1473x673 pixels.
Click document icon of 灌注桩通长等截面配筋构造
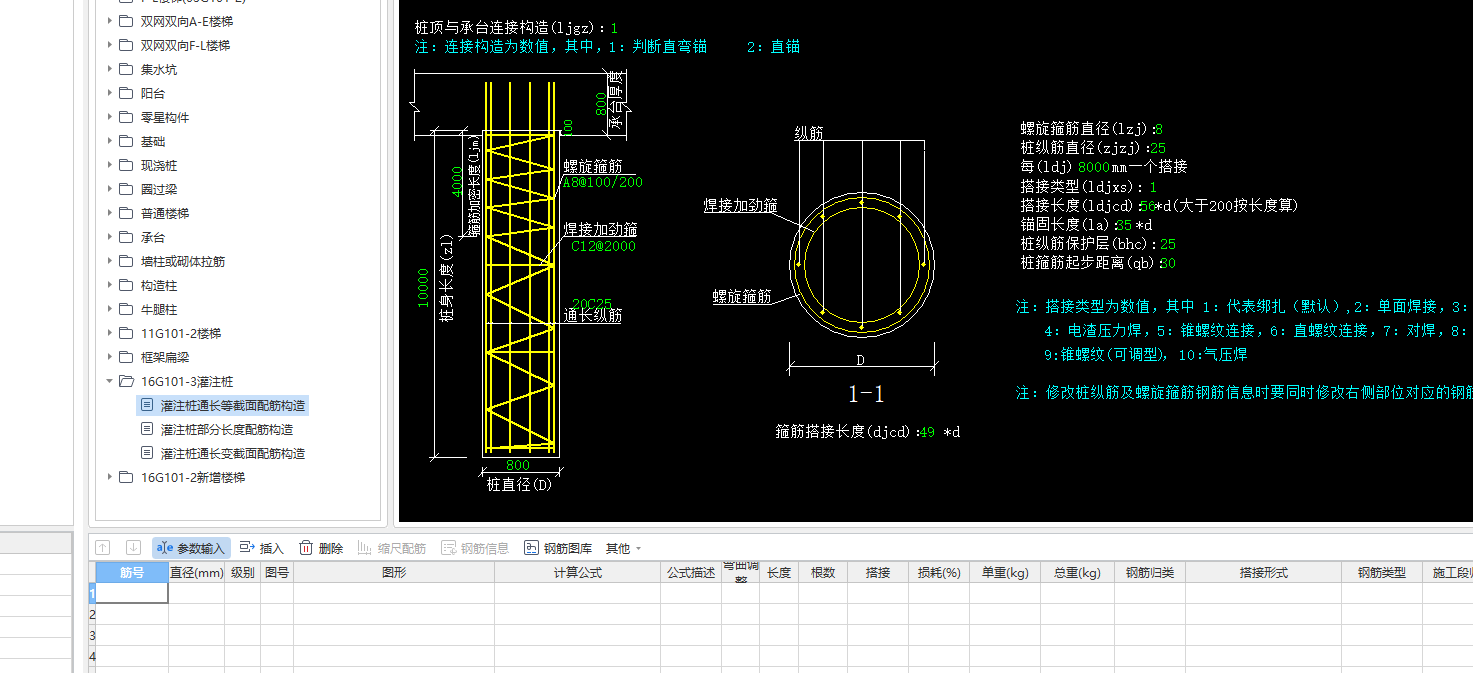pyautogui.click(x=147, y=405)
